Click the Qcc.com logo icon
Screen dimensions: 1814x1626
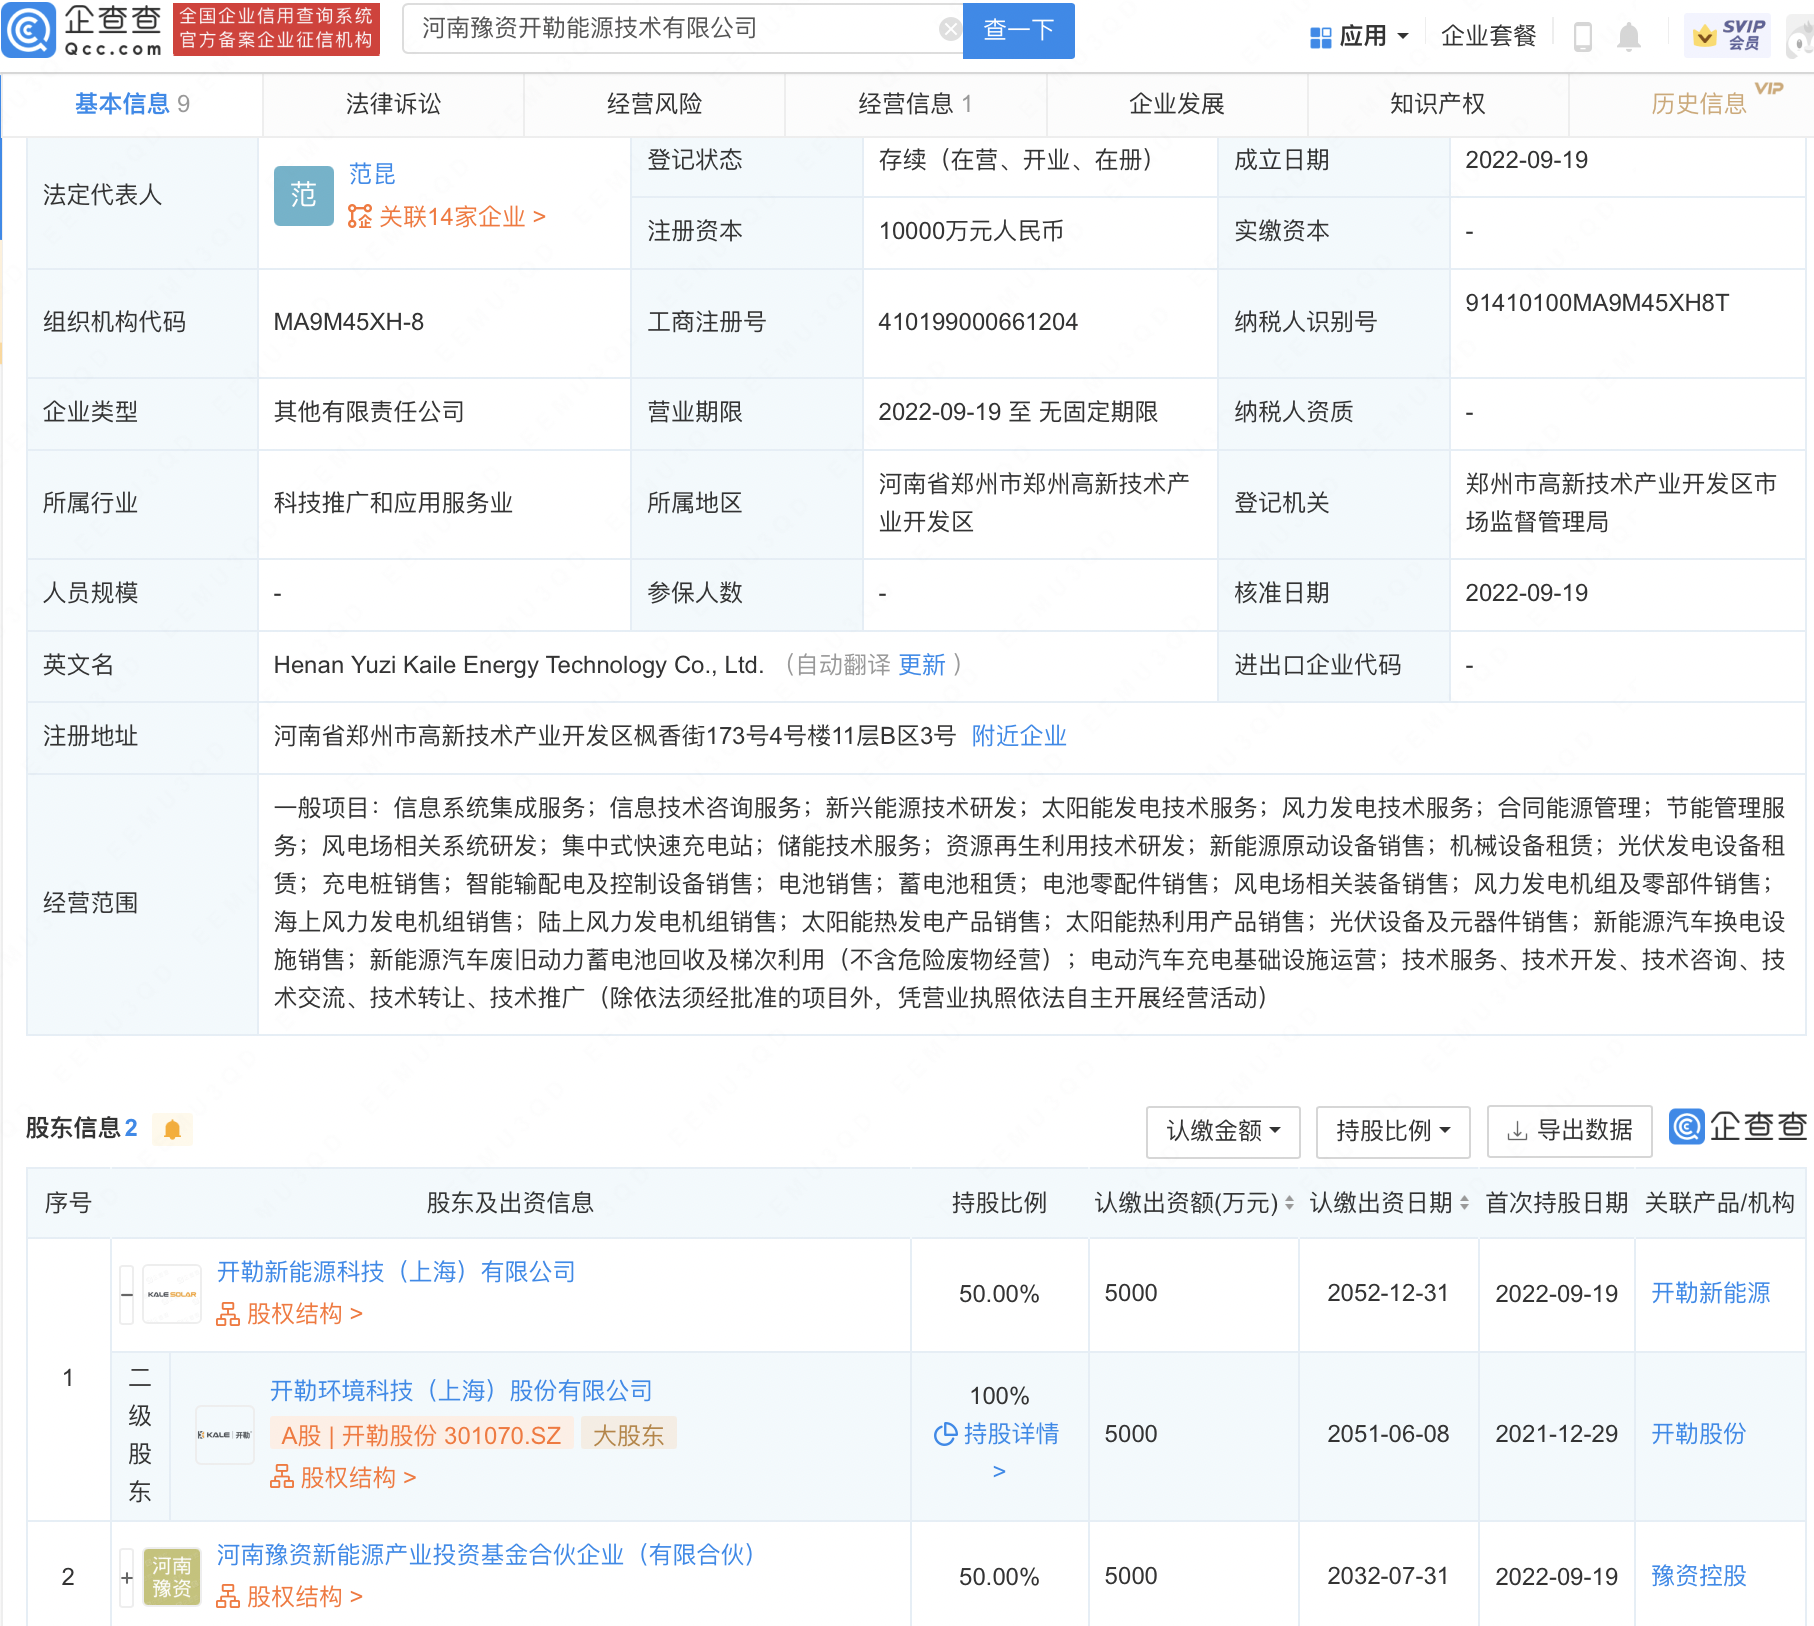click(29, 30)
